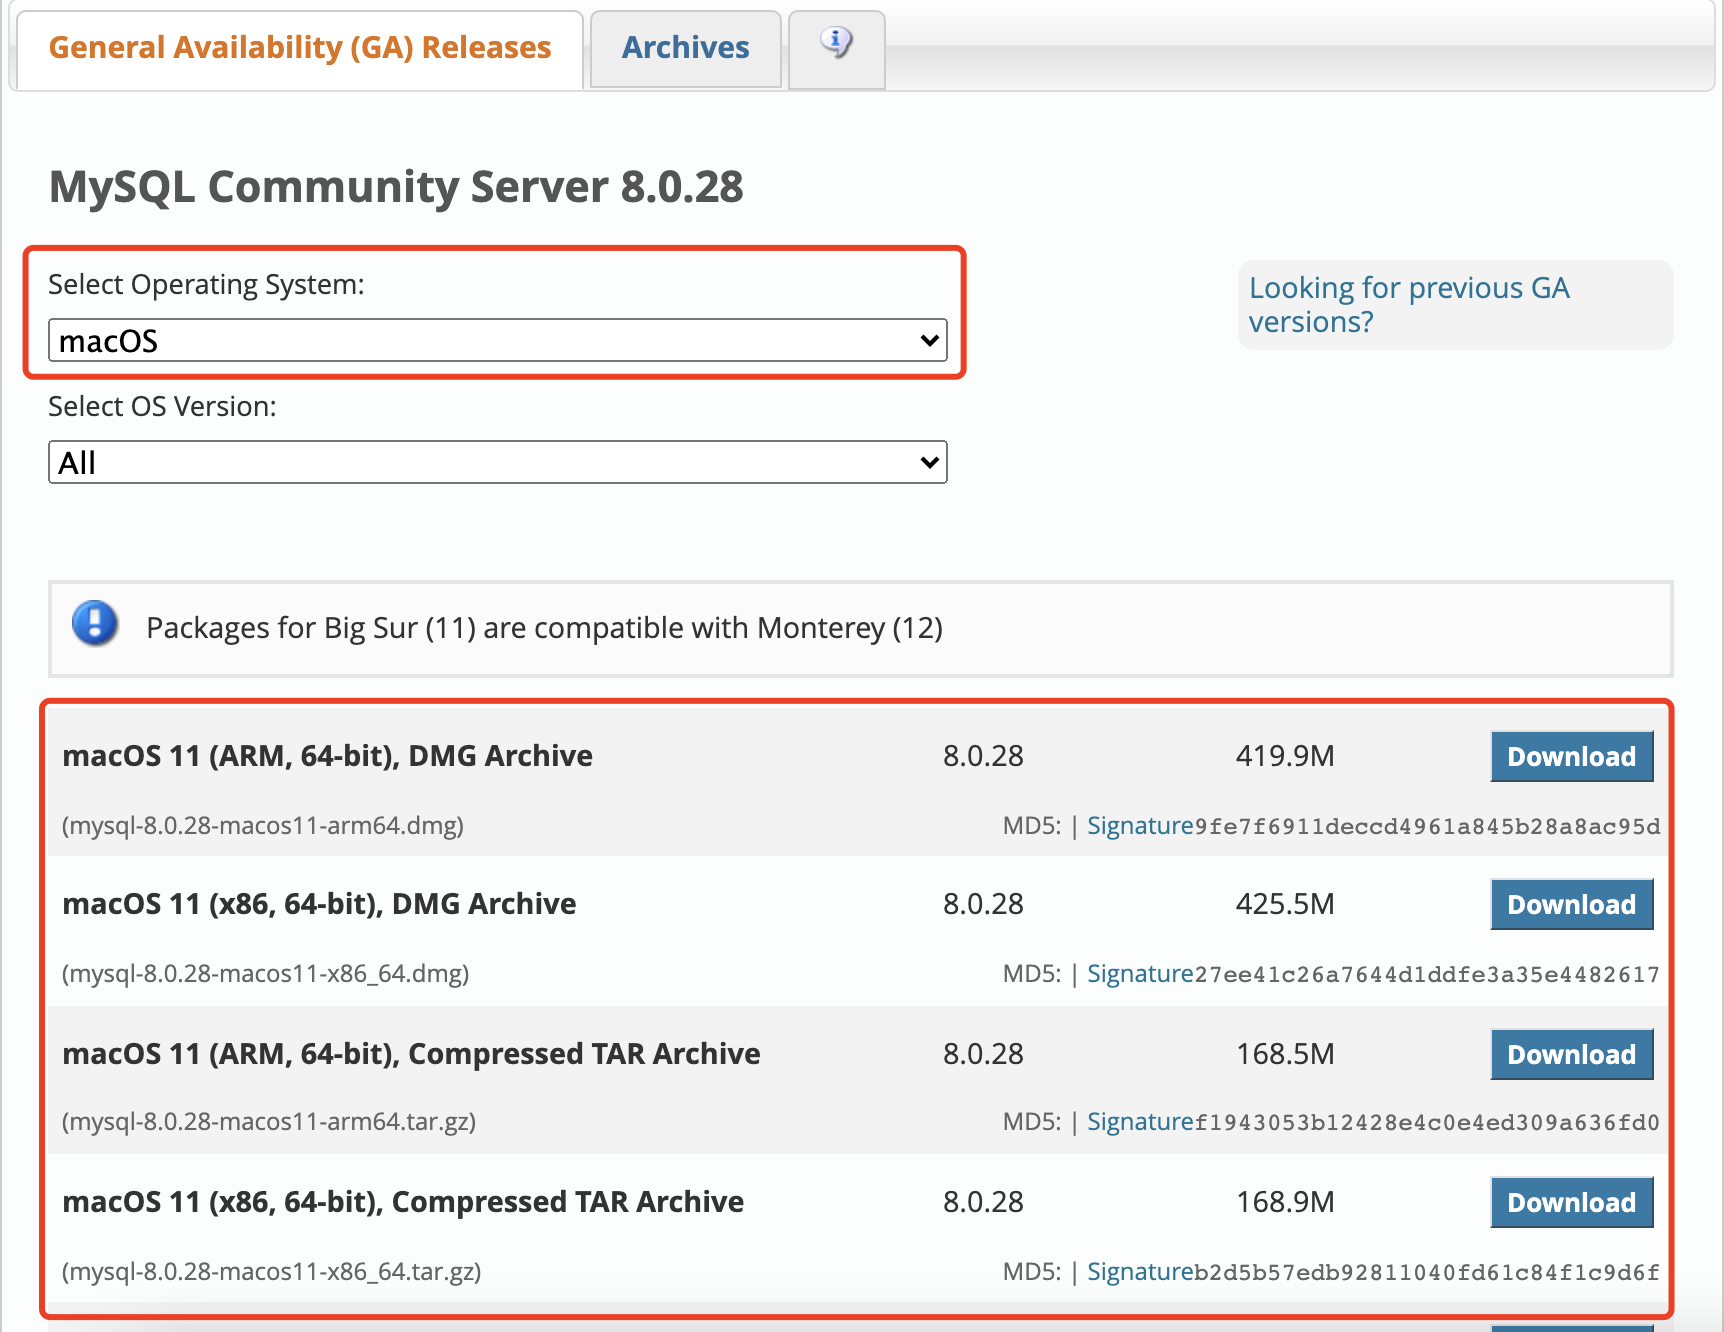Click the size value '419.9M'

click(x=1285, y=756)
